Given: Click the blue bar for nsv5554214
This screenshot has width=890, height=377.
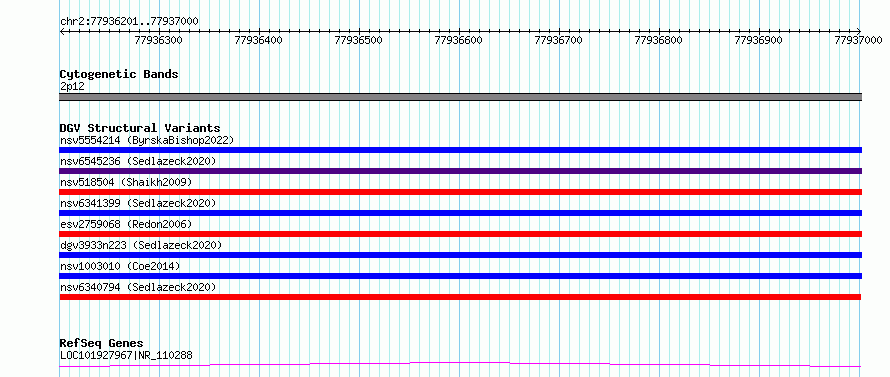Looking at the screenshot, I should [460, 150].
